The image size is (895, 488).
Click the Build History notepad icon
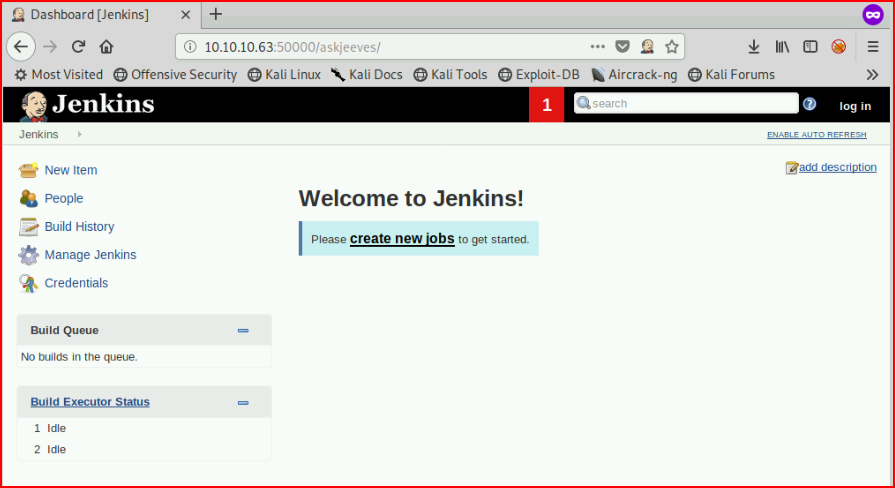coord(28,227)
